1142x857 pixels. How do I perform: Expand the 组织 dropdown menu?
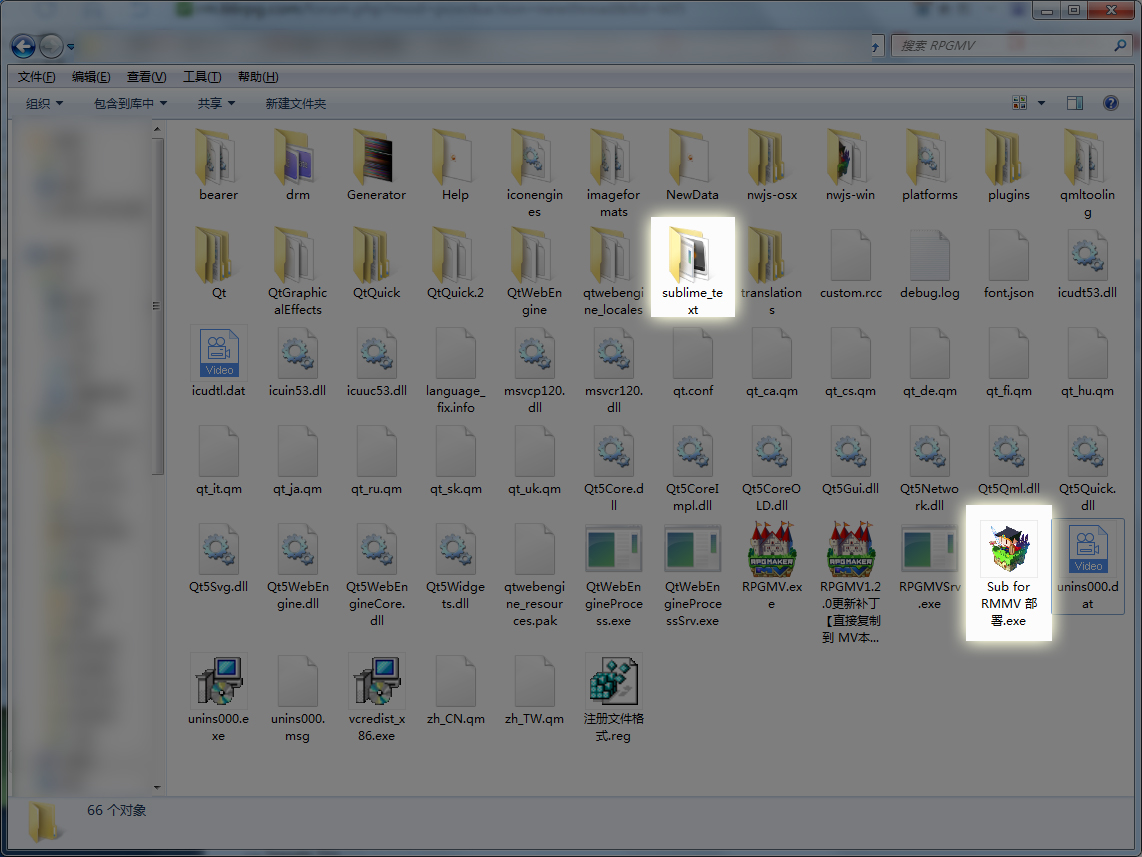coord(44,103)
